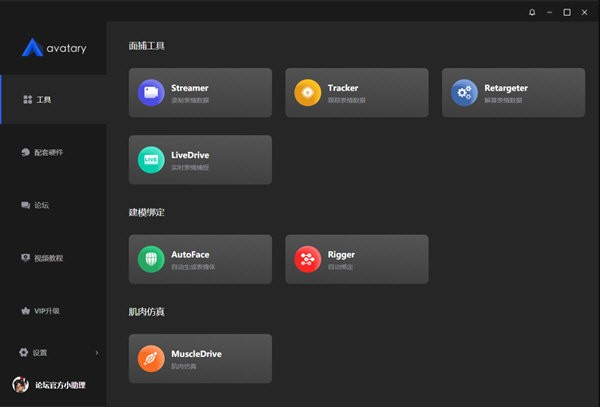Image resolution: width=600 pixels, height=407 pixels.
Task: Minimize the avatary window
Action: click(x=550, y=12)
